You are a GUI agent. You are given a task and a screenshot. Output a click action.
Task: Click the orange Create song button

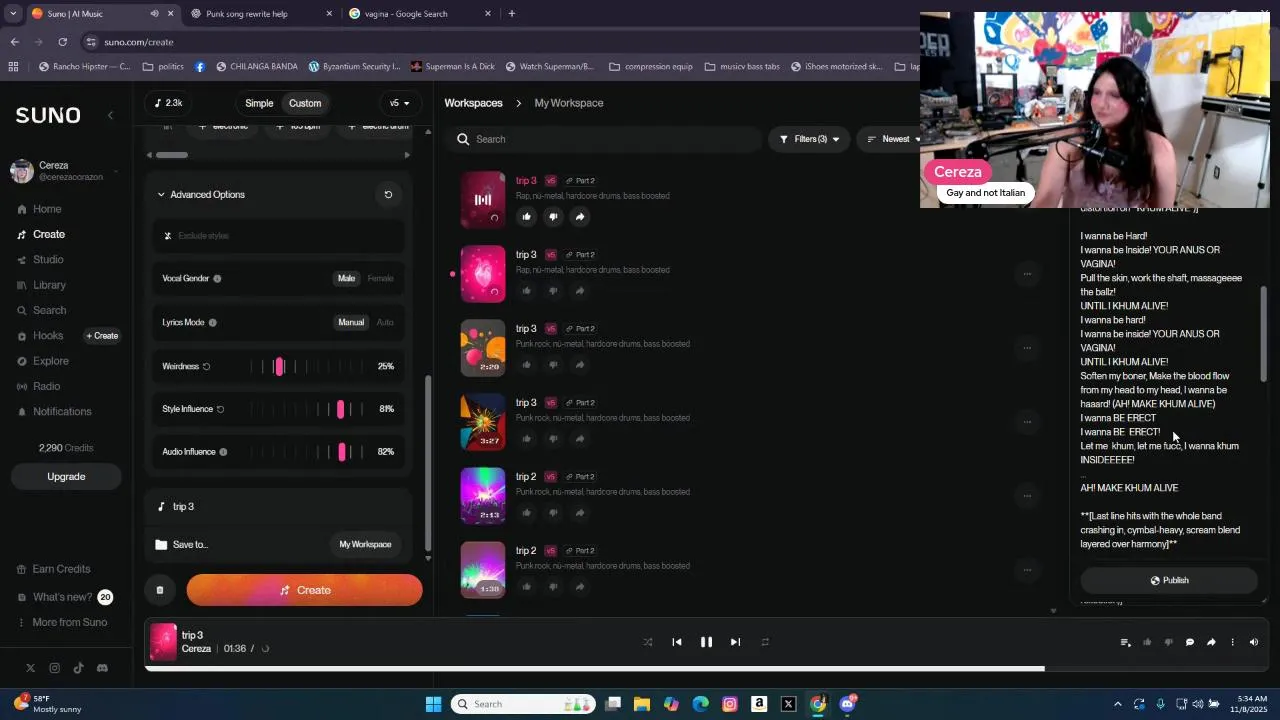[x=304, y=590]
